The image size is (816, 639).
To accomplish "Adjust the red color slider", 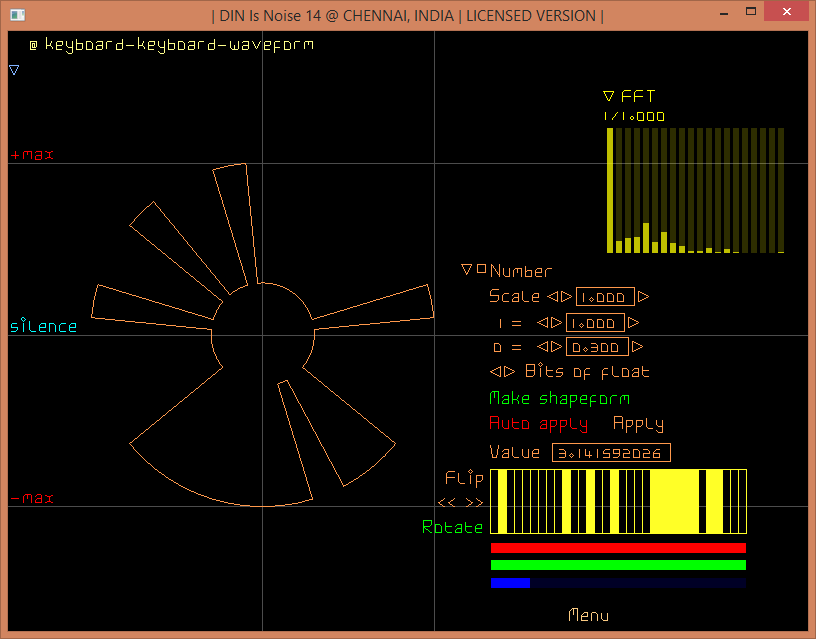I will coord(618,548).
